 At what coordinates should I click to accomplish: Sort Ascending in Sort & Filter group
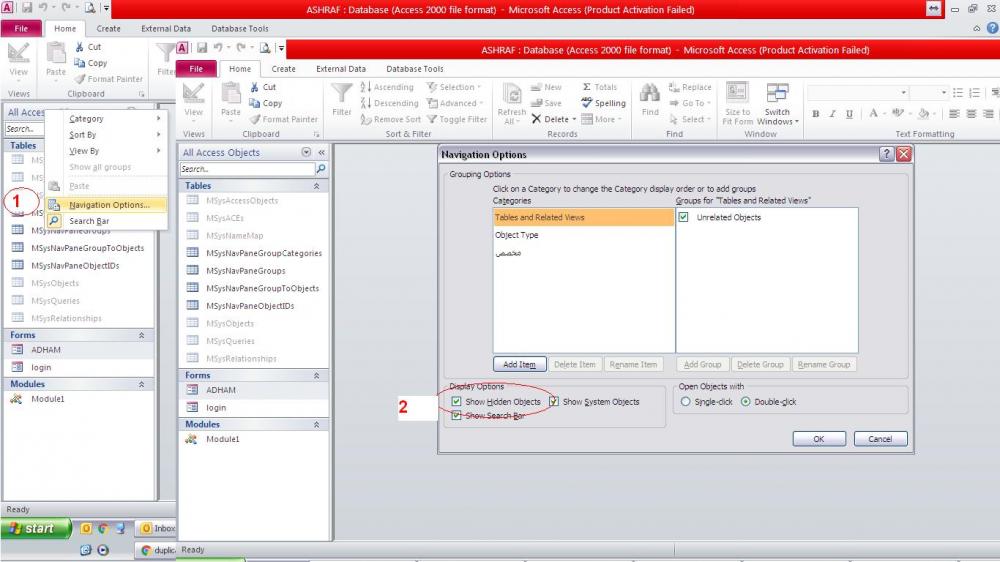point(387,87)
